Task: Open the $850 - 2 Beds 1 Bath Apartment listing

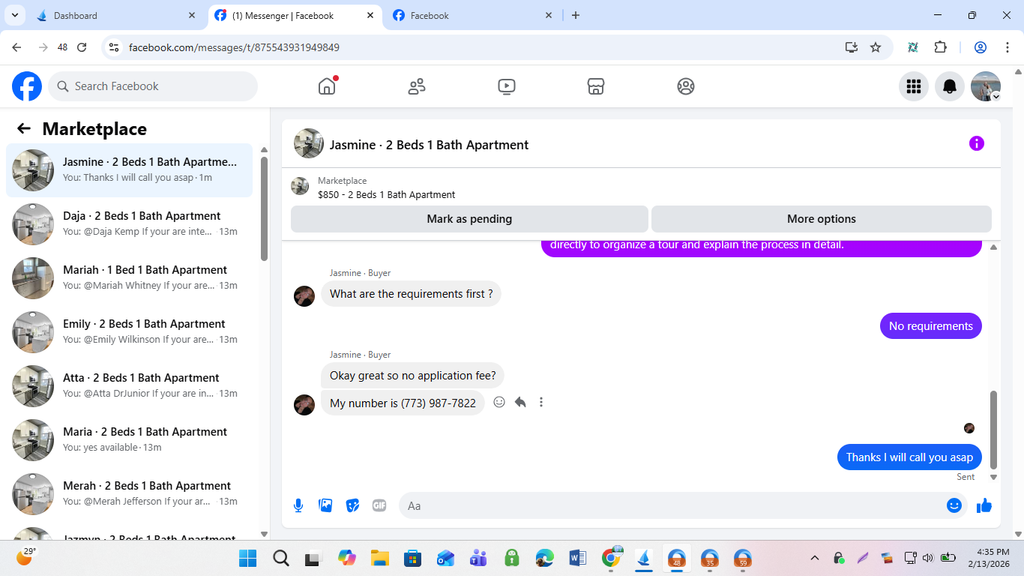Action: [386, 195]
